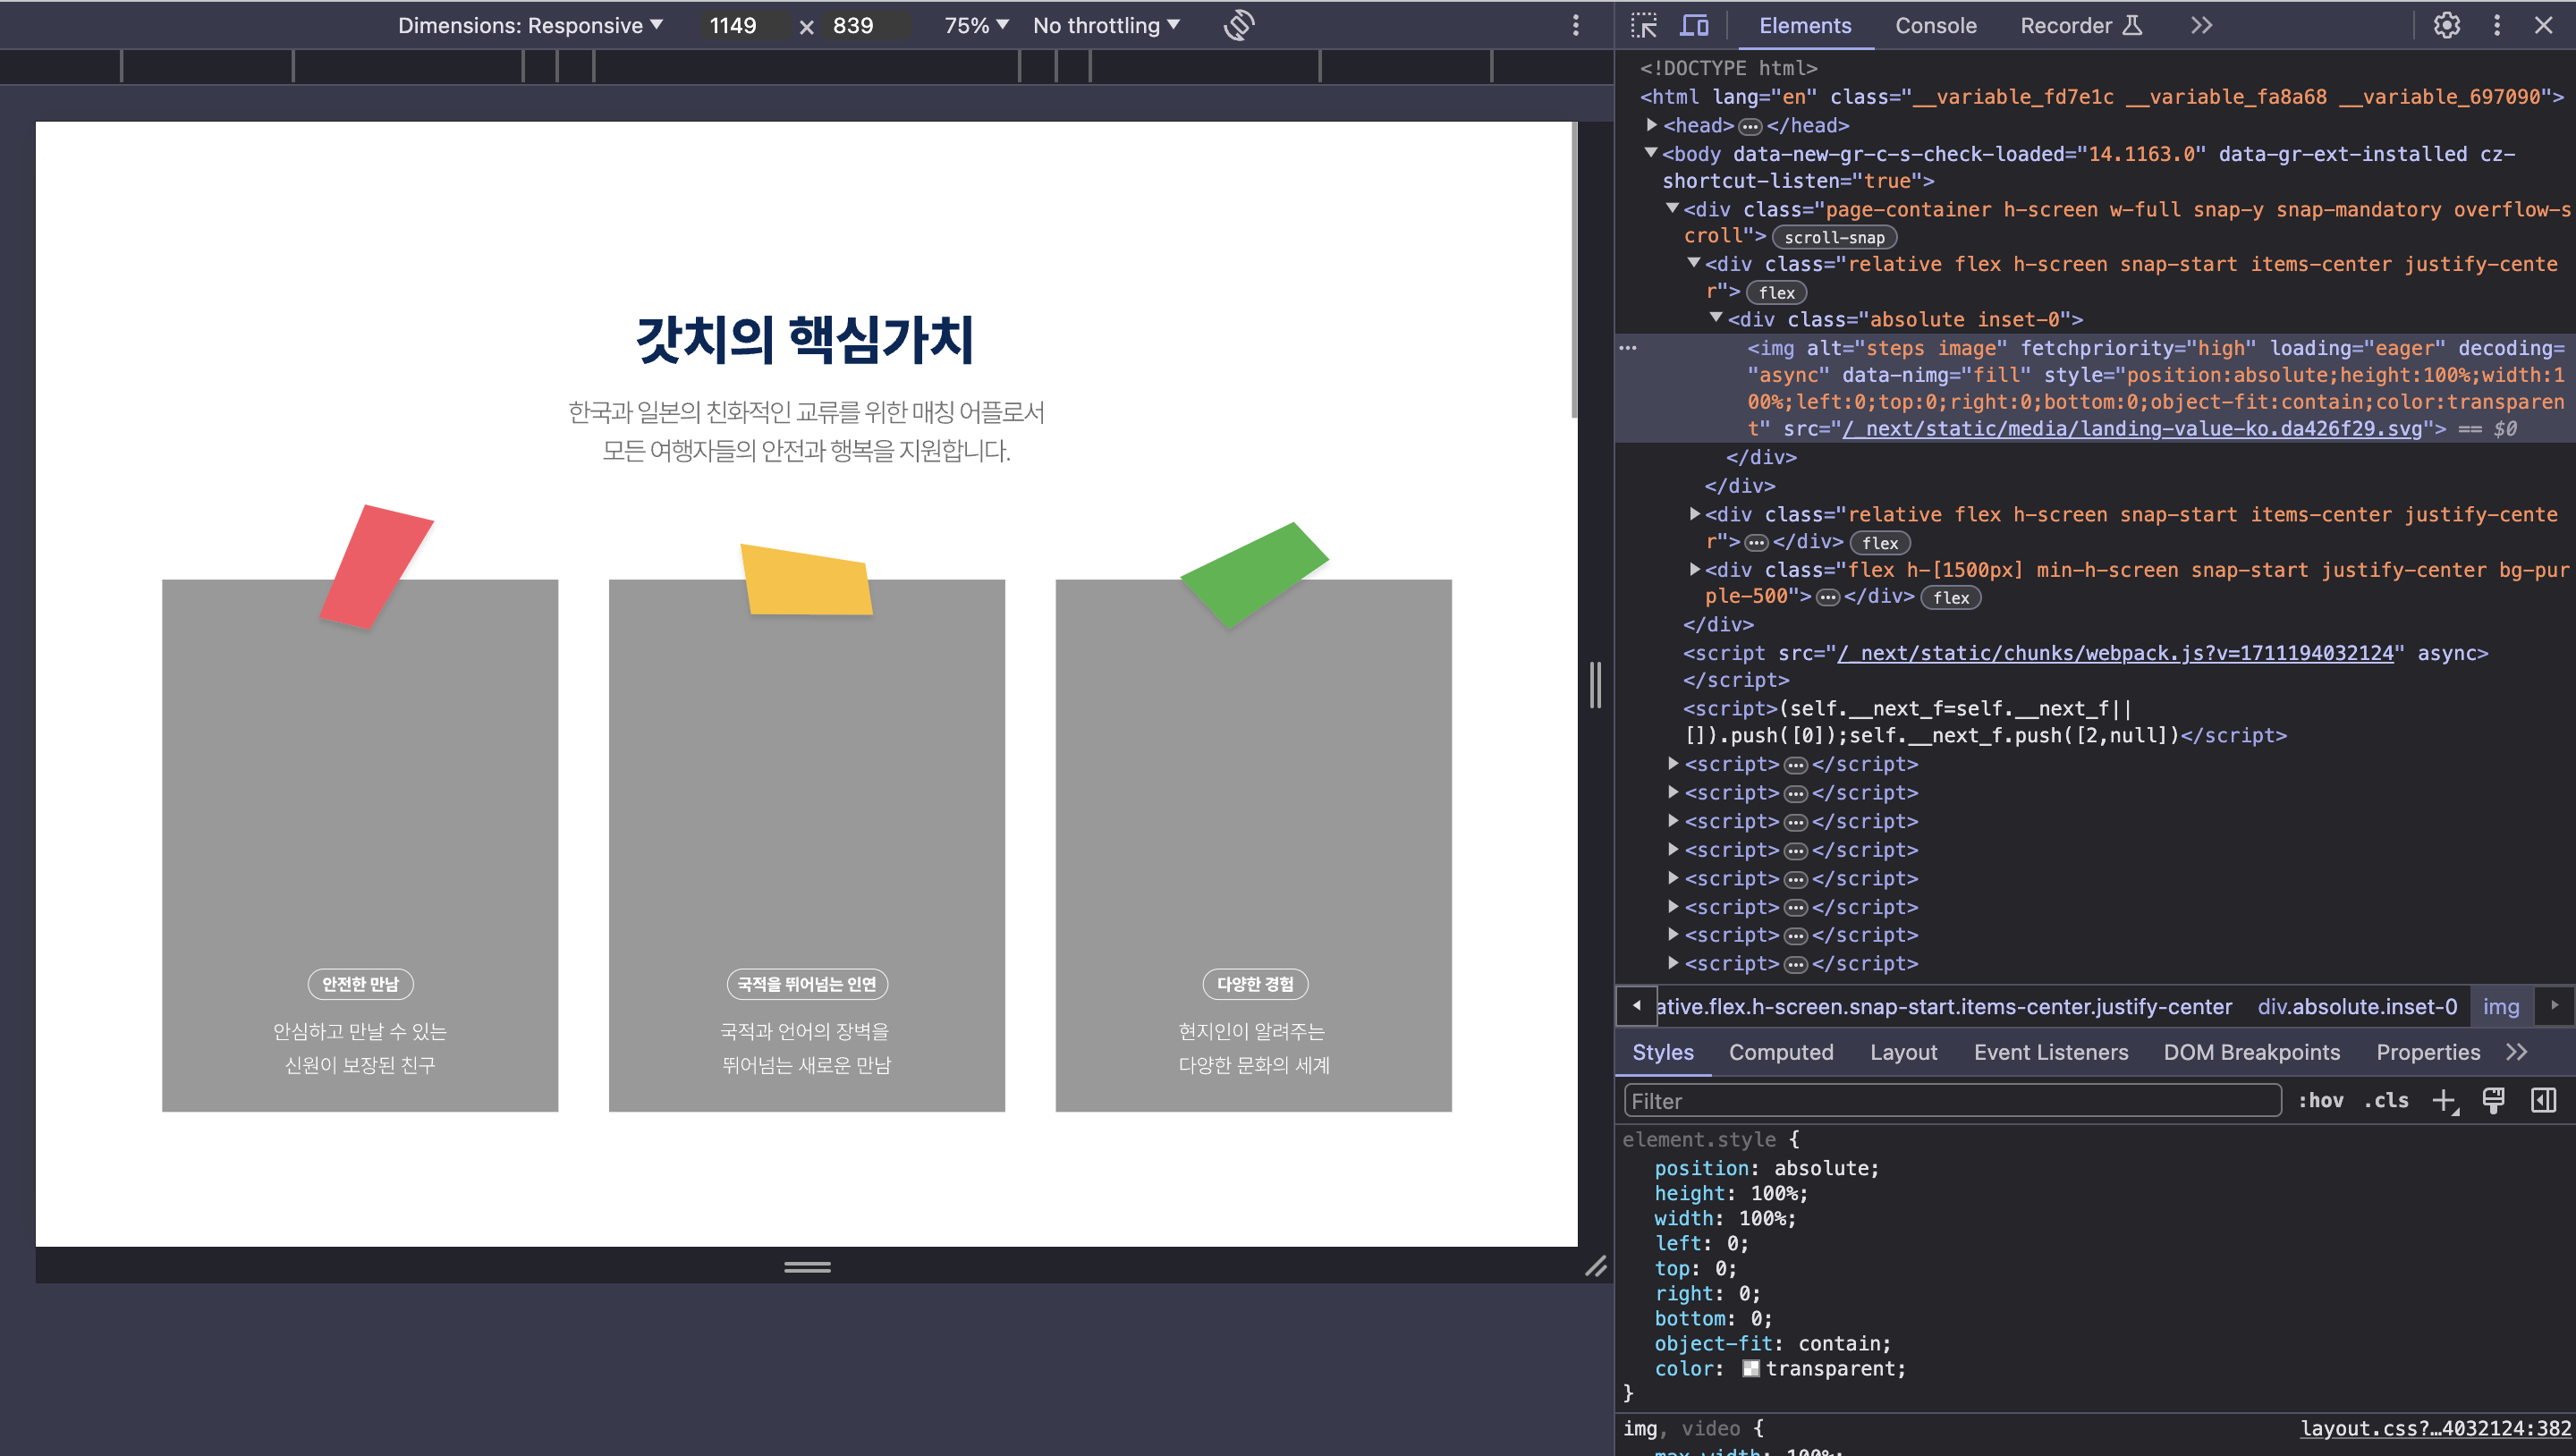Screen dimensions: 2576x1456
Task: Rotate the device viewport orientation
Action: click(1238, 25)
